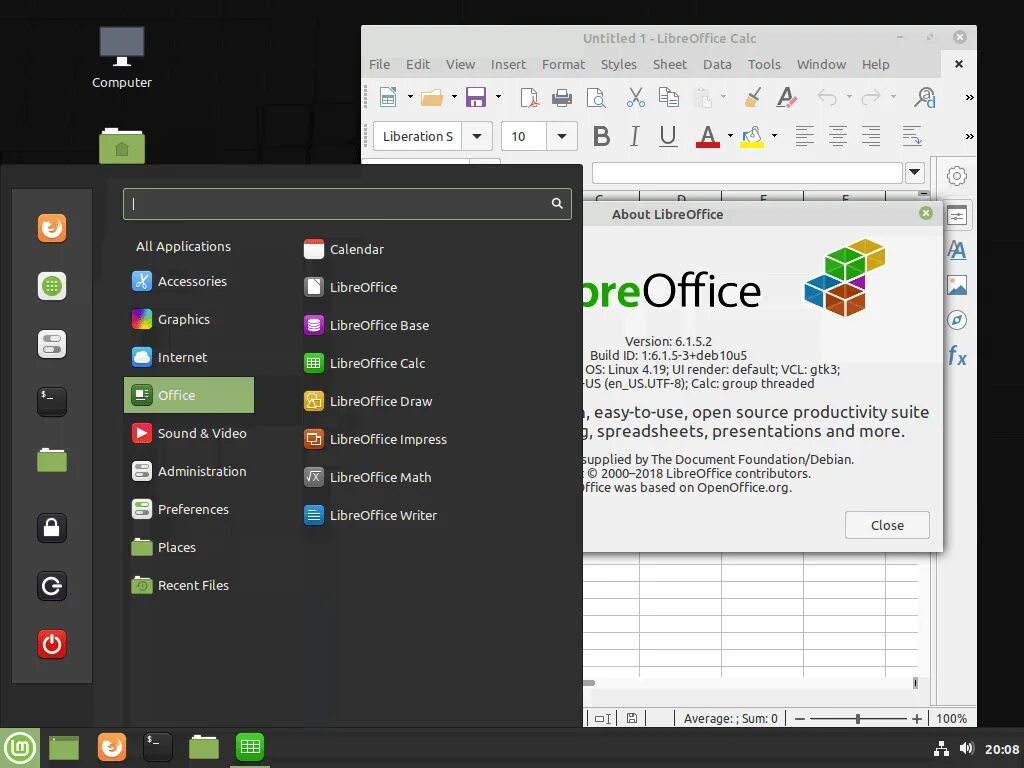Open the Functions deck in sidebar
The height and width of the screenshot is (768, 1024).
(x=957, y=356)
